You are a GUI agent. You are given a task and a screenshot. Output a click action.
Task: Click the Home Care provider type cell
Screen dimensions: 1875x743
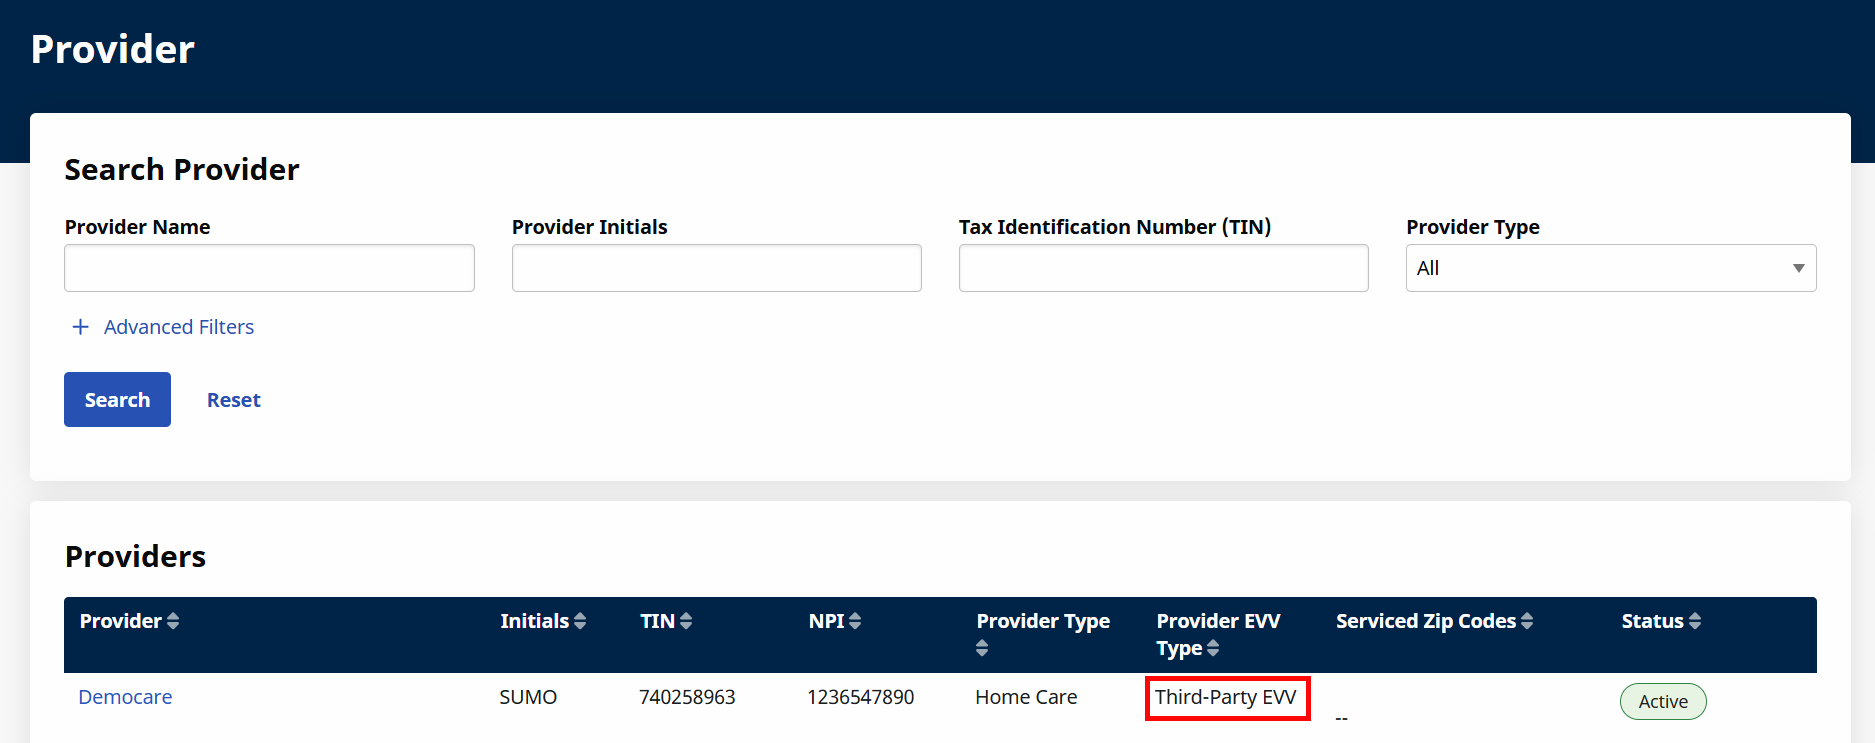click(x=1026, y=697)
